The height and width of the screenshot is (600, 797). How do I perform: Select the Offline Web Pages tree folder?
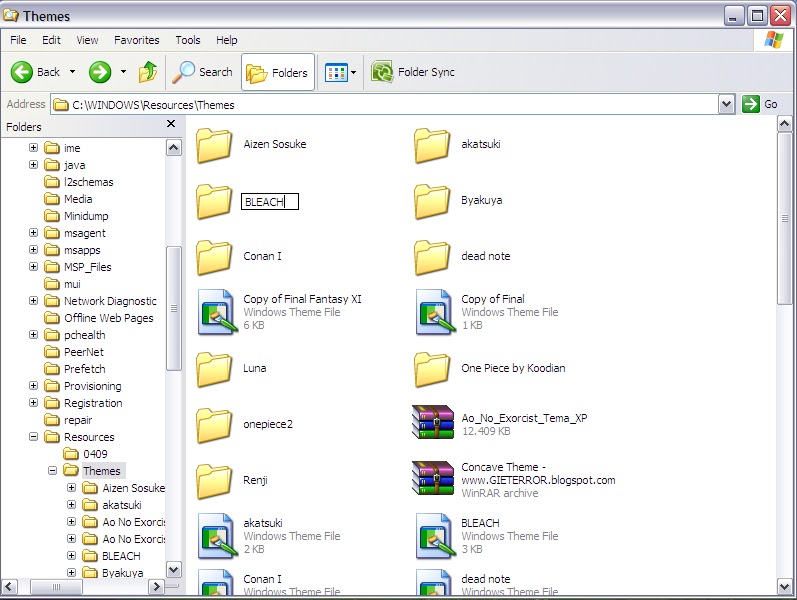[99, 318]
